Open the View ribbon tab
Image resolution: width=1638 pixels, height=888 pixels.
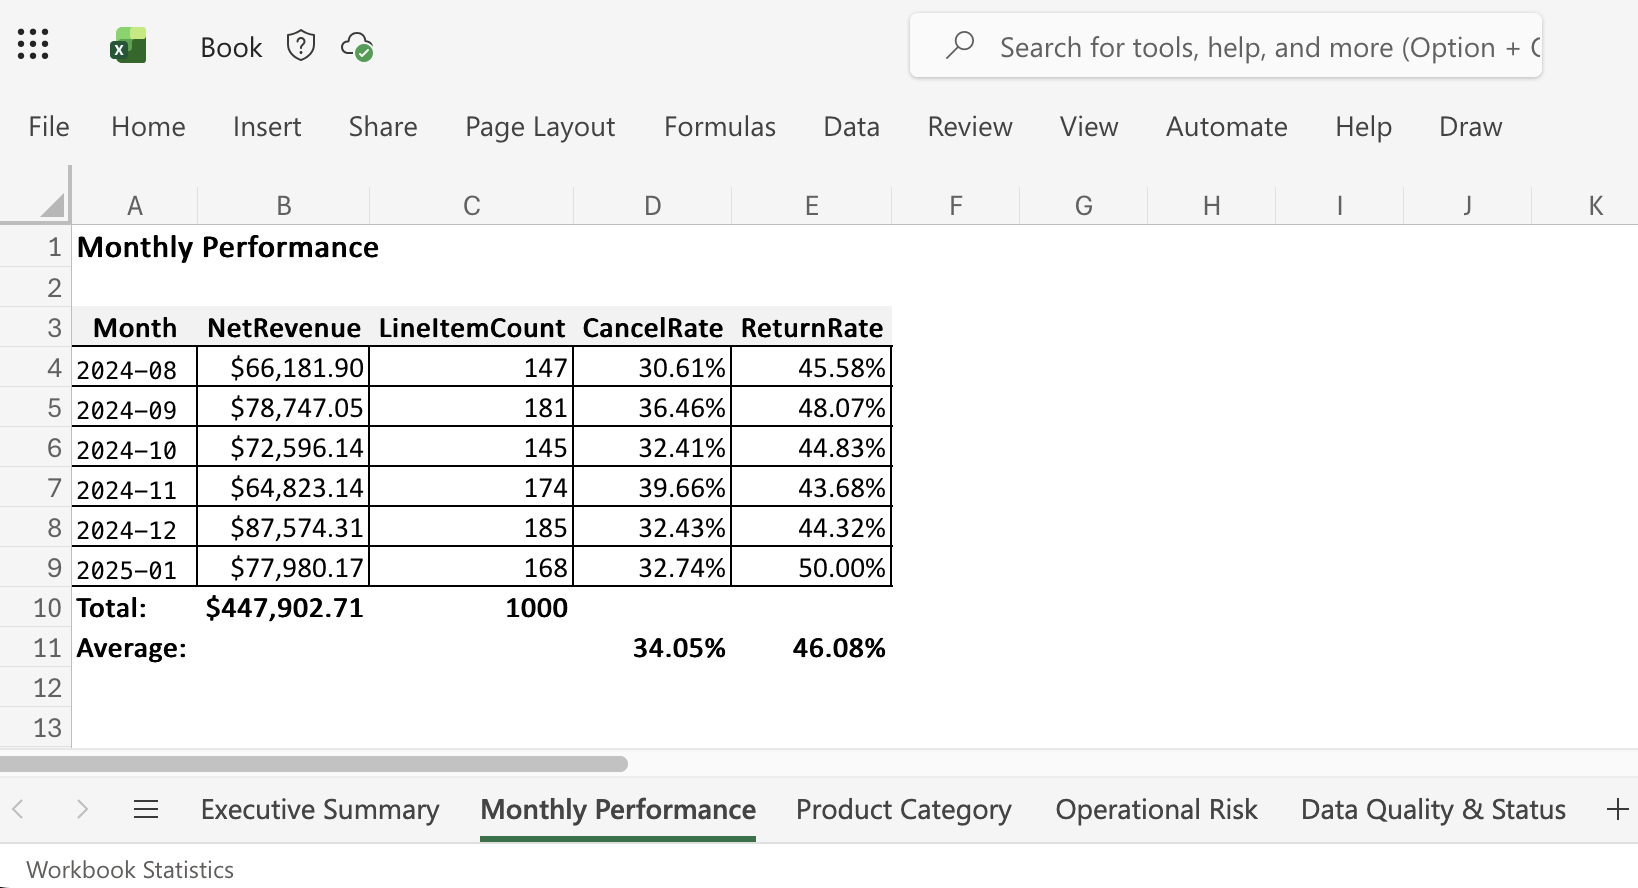pyautogui.click(x=1089, y=127)
